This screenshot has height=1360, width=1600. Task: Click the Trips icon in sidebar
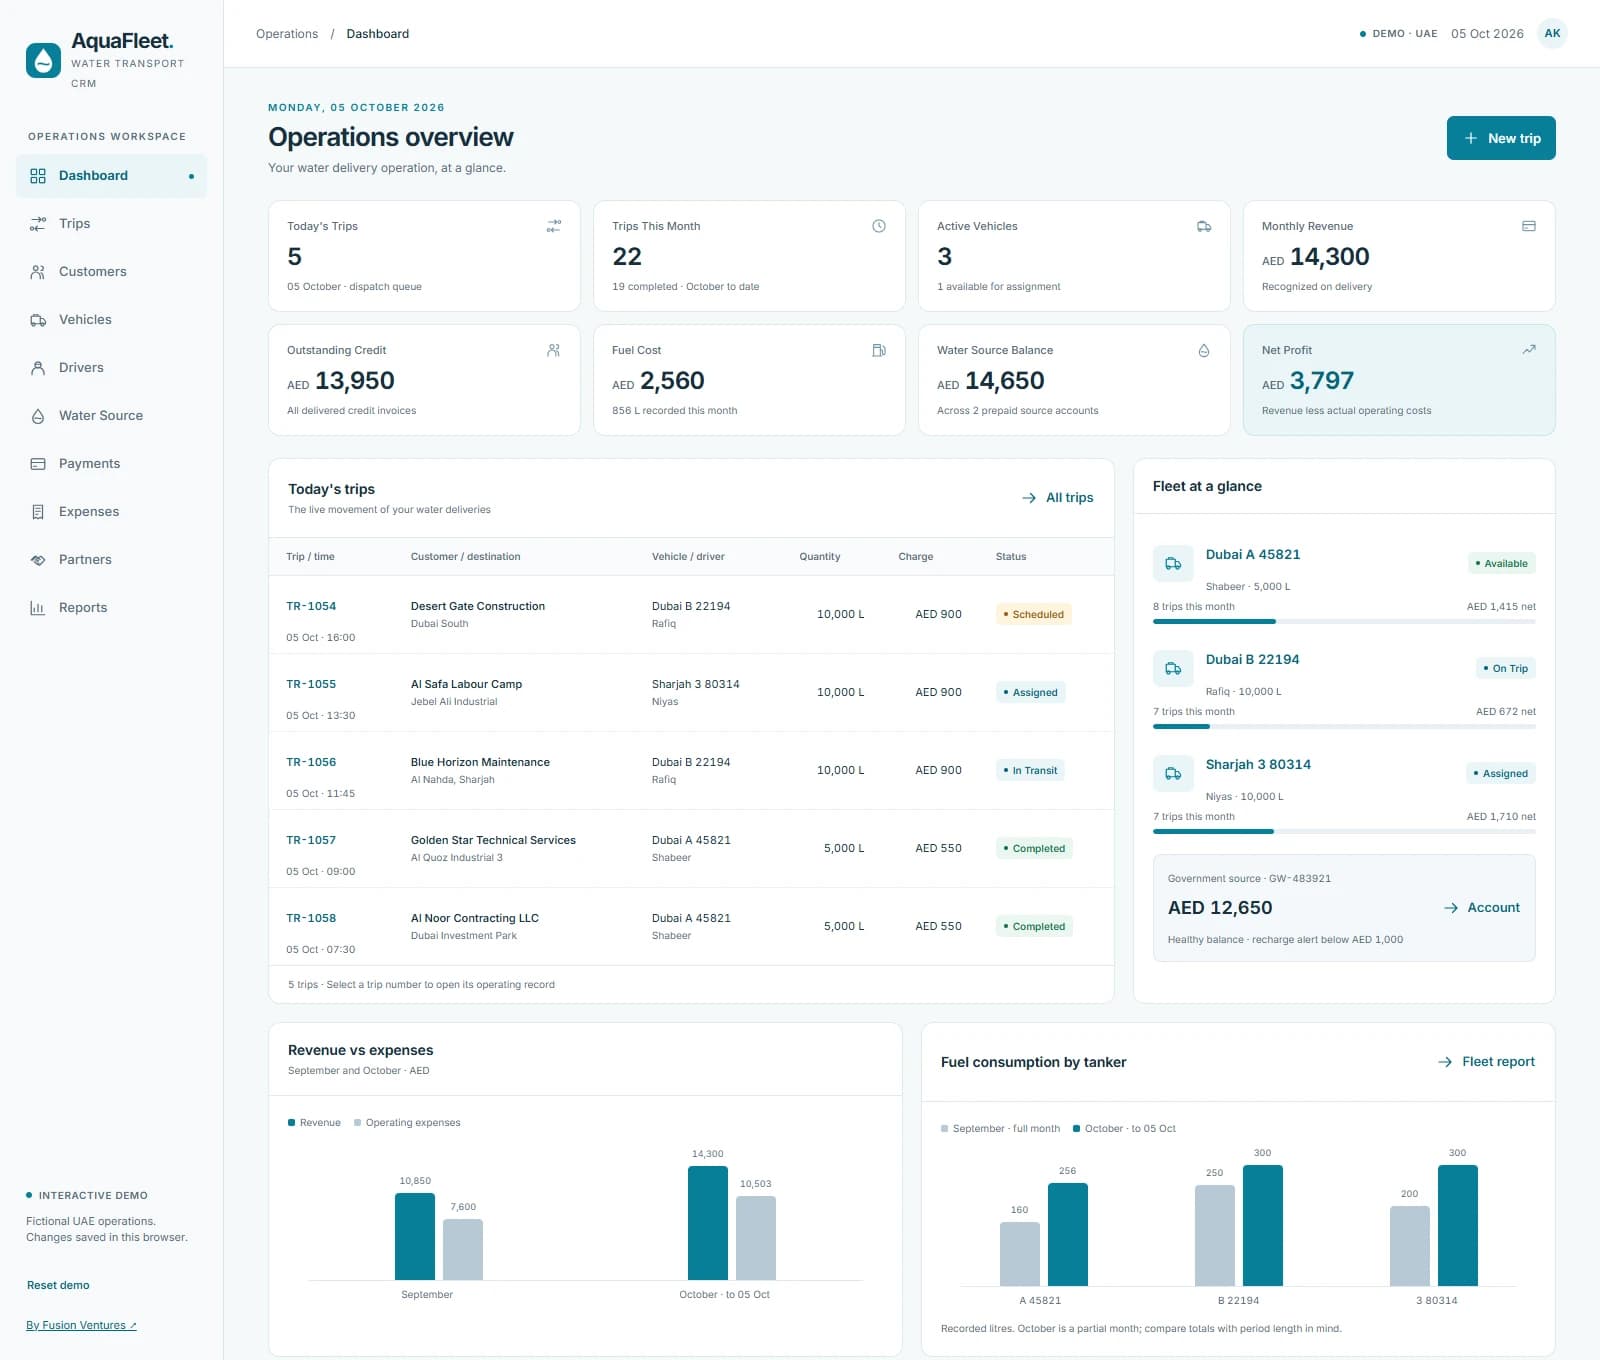tap(38, 224)
